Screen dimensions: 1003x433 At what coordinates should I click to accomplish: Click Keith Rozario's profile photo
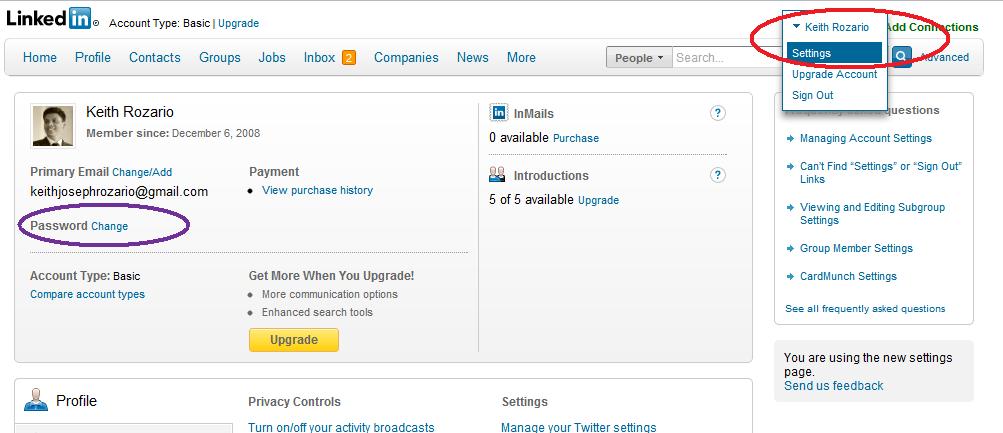pos(52,126)
